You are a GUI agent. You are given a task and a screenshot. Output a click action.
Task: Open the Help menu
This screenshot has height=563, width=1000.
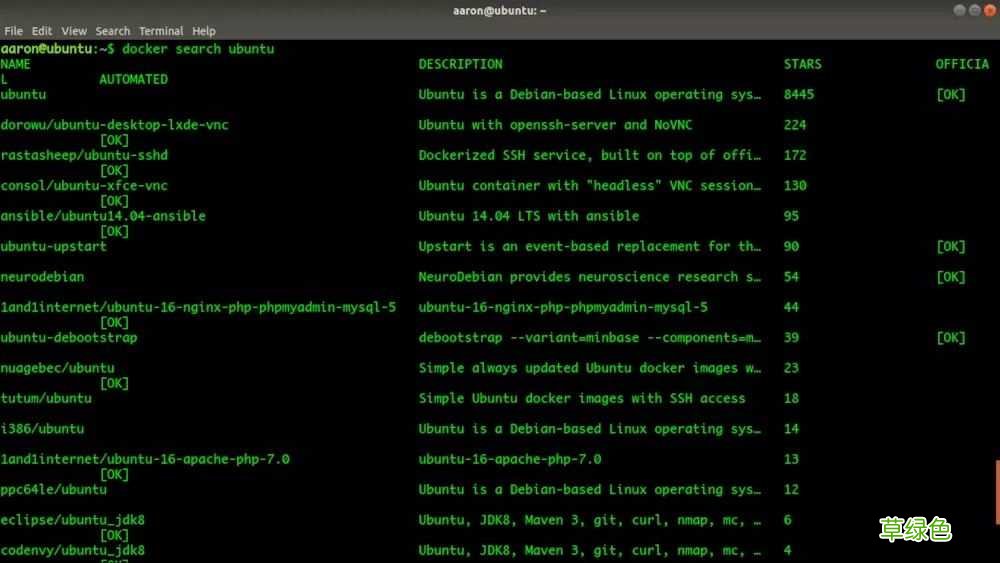[x=203, y=31]
